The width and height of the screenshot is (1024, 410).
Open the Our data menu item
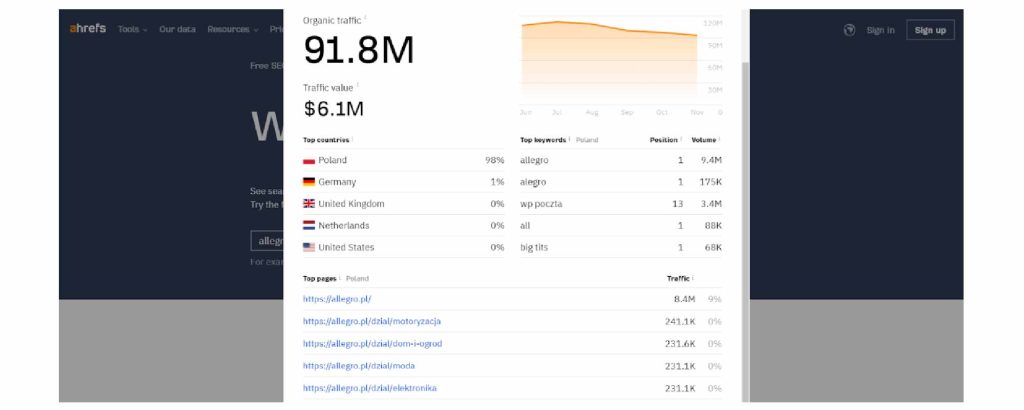(x=177, y=29)
